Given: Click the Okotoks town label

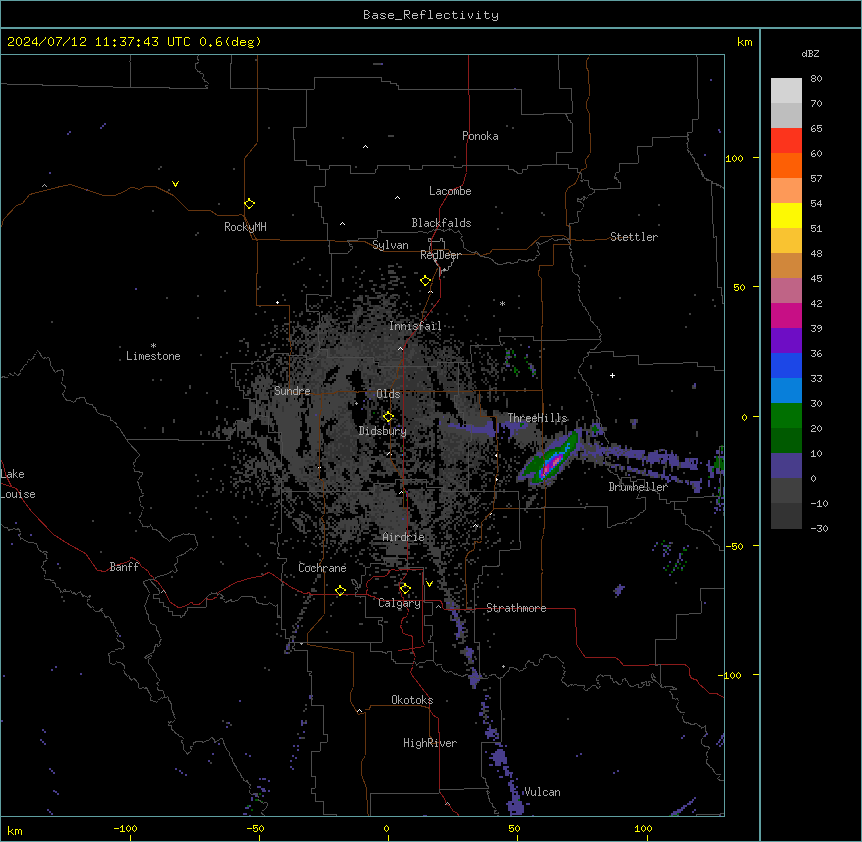Looking at the screenshot, I should coord(412,700).
